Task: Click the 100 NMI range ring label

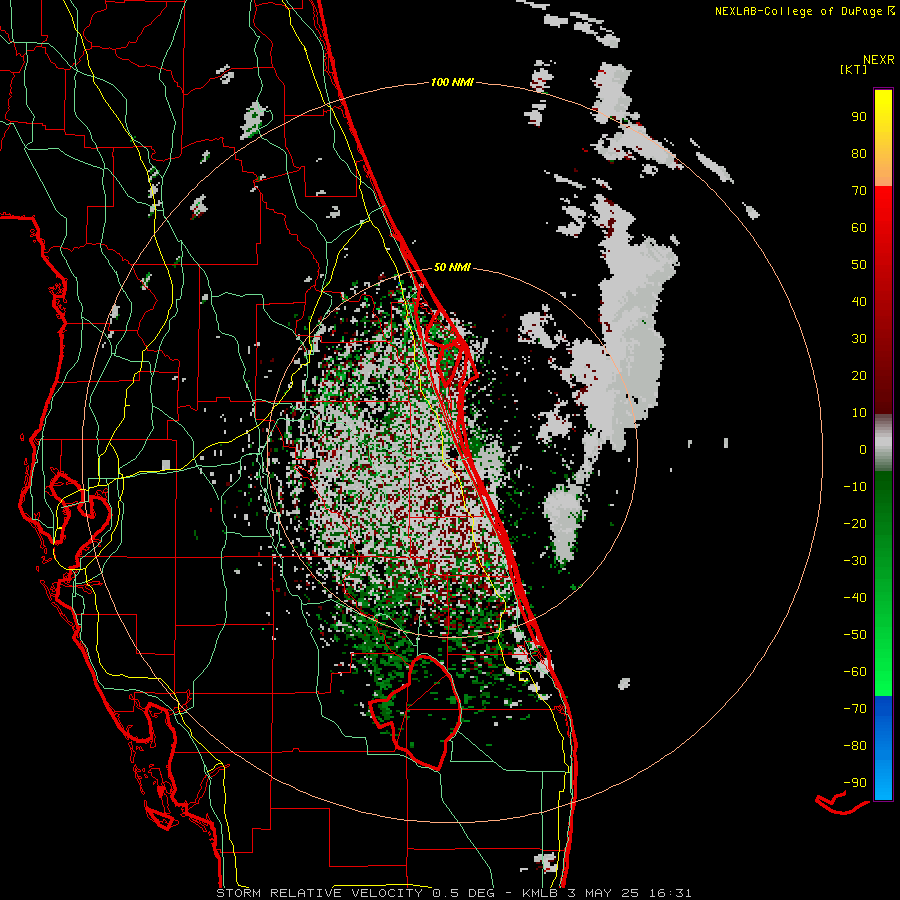Action: tap(452, 83)
